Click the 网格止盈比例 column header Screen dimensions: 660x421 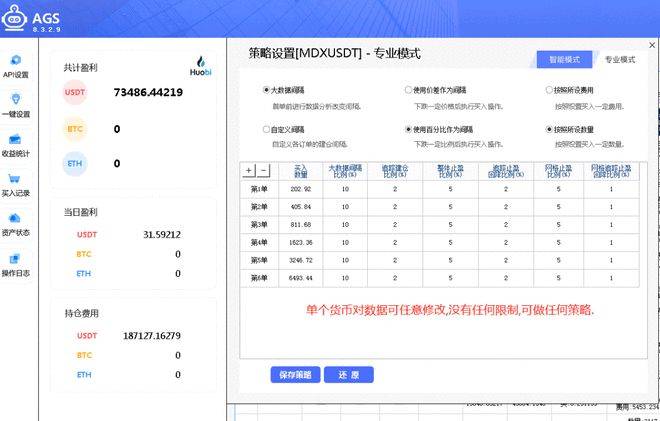559,171
